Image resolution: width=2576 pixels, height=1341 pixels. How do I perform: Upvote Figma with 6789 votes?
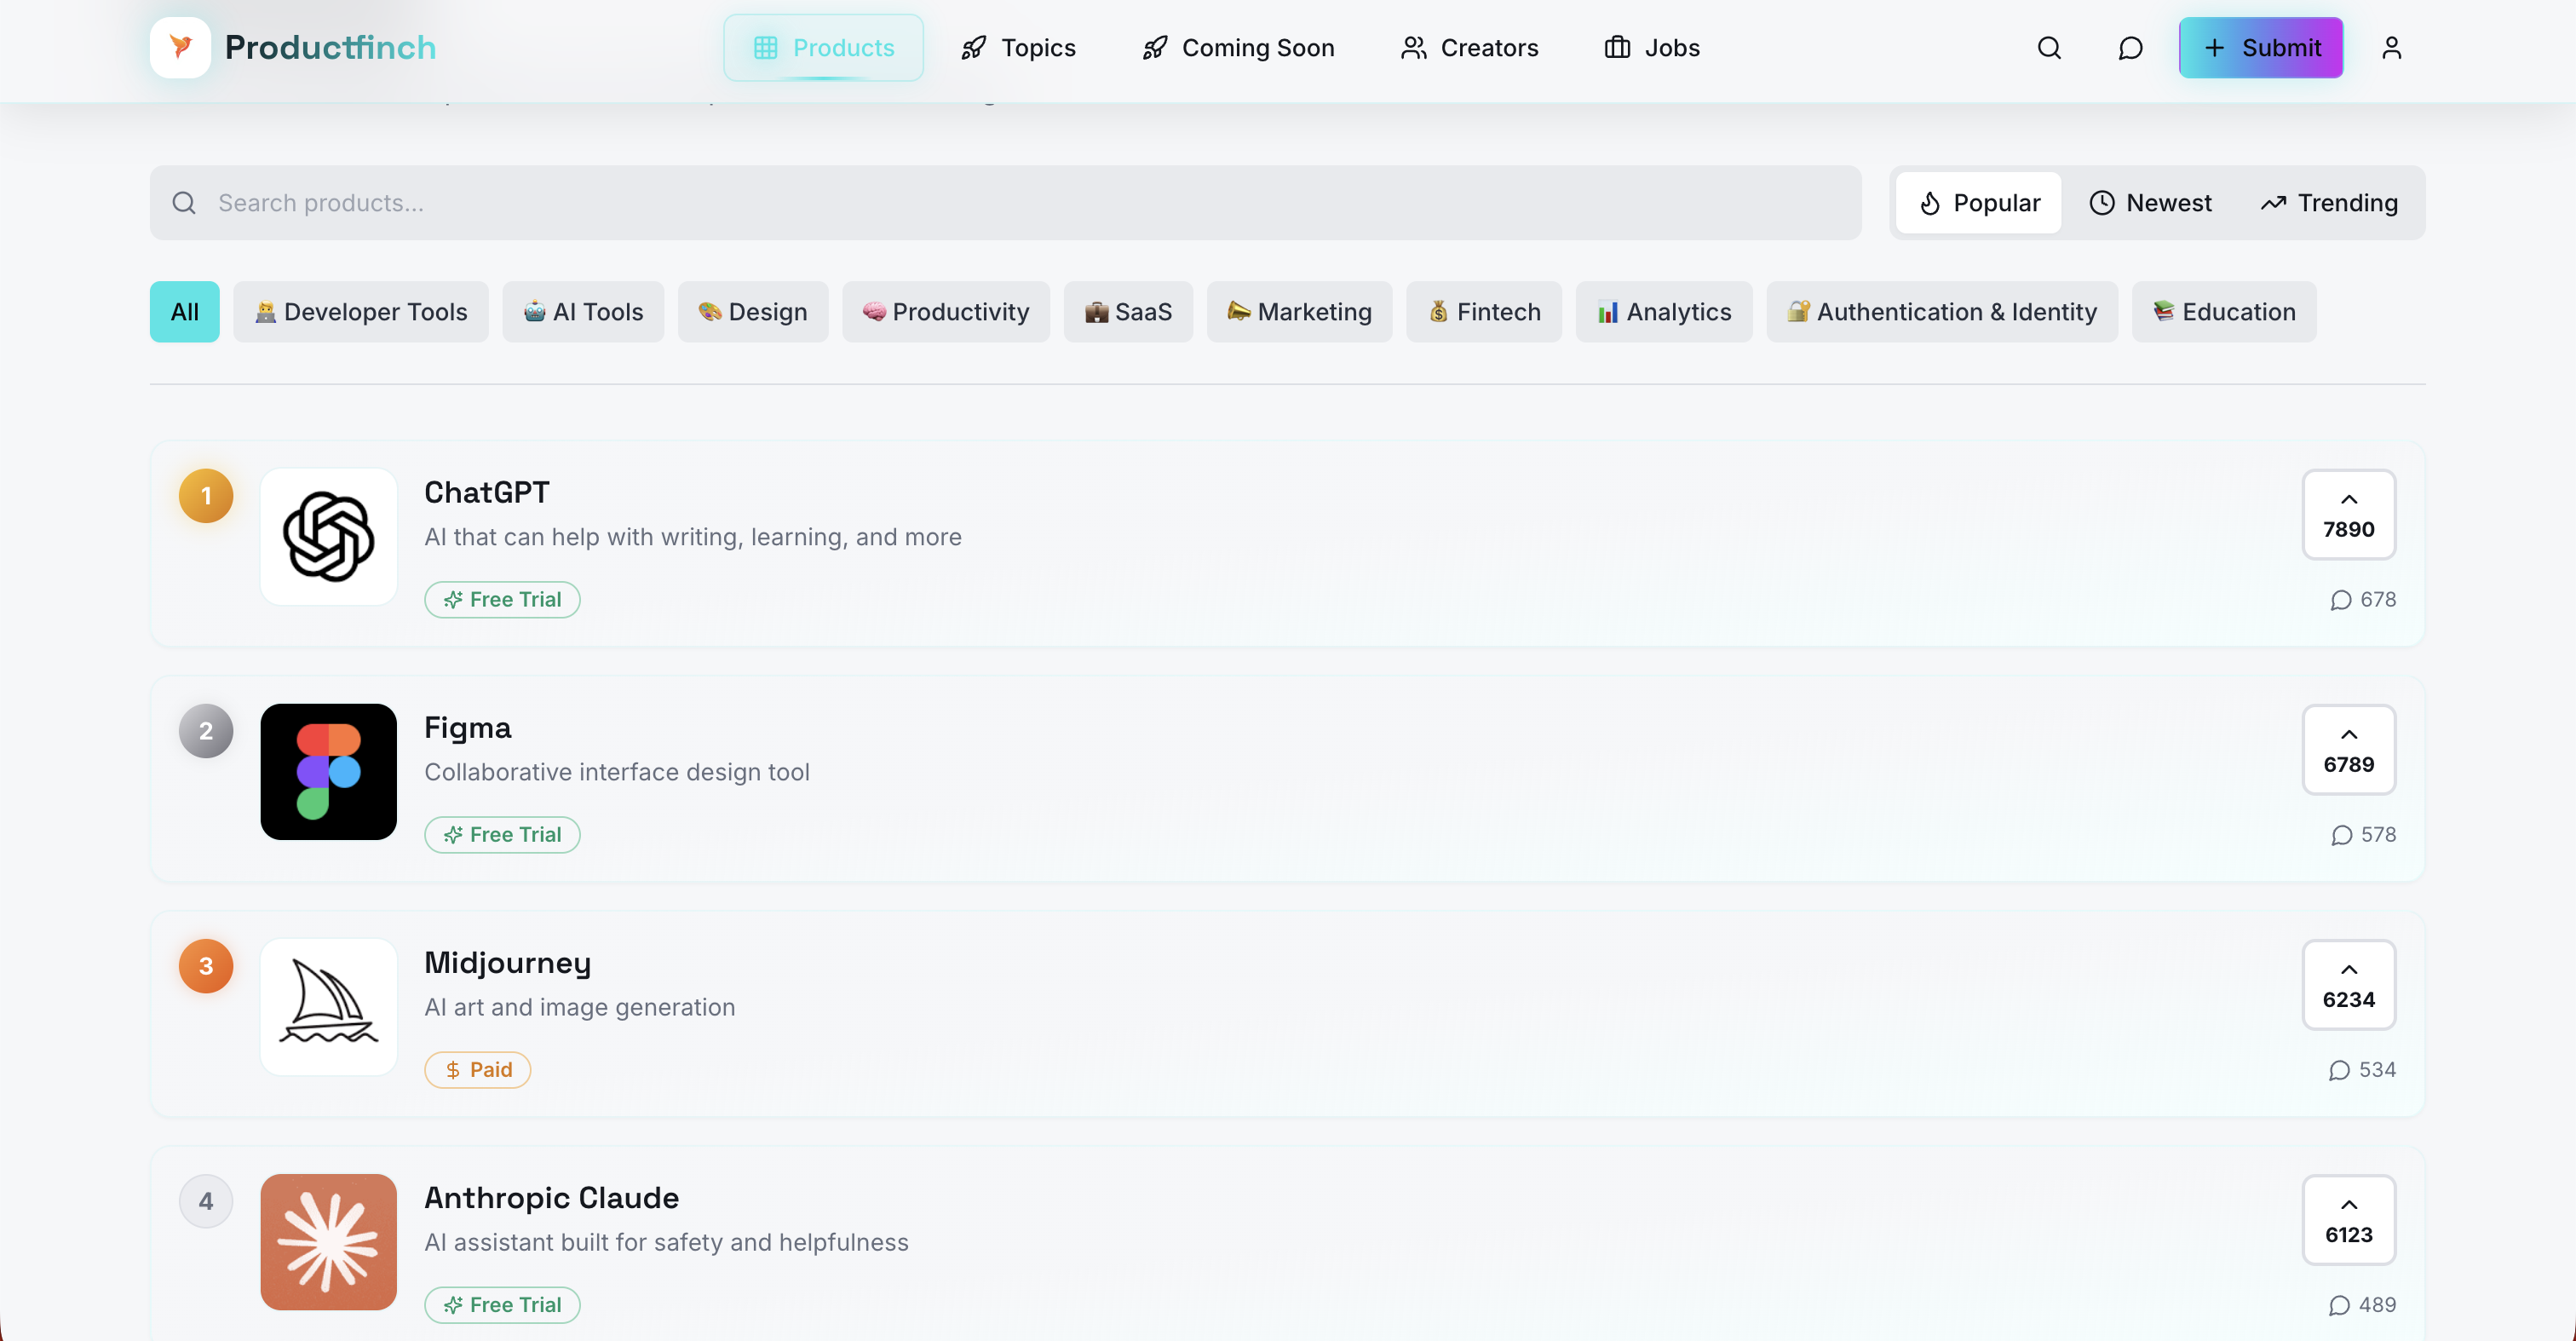[x=2348, y=749]
